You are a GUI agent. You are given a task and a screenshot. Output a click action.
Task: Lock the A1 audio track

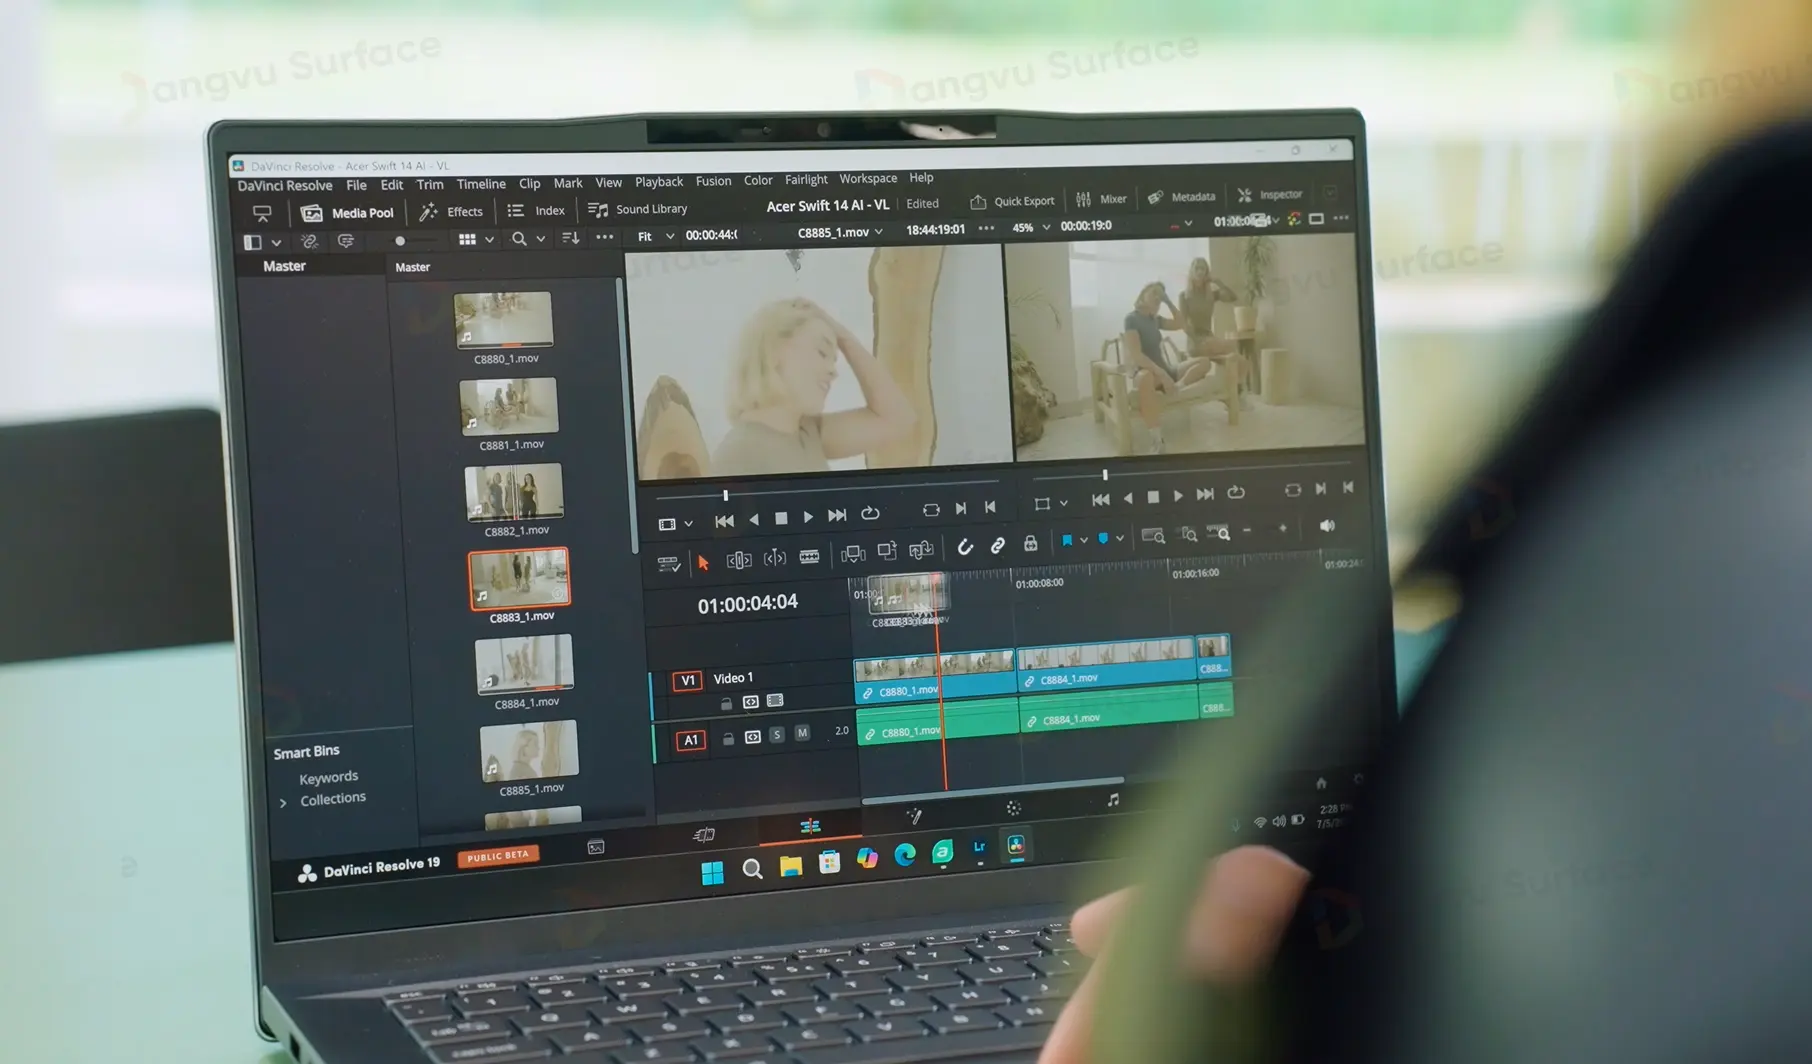point(728,739)
